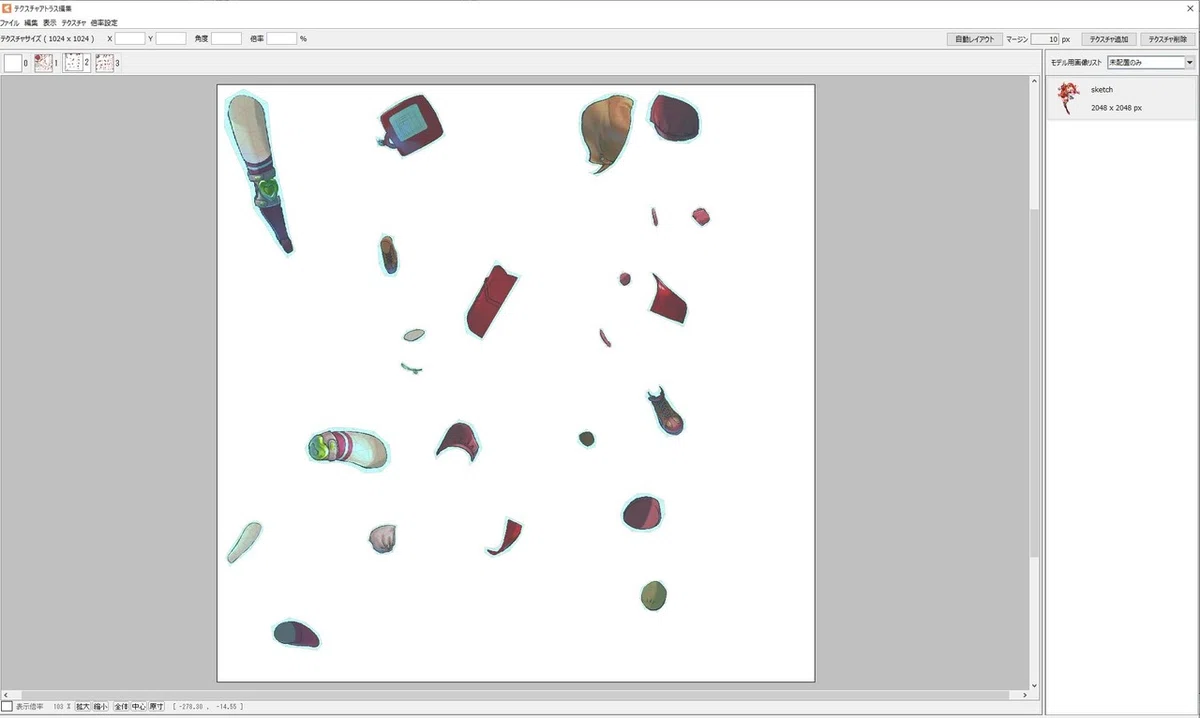This screenshot has width=1200, height=718.
Task: Select the small pink-red blob piece
Action: 701,216
